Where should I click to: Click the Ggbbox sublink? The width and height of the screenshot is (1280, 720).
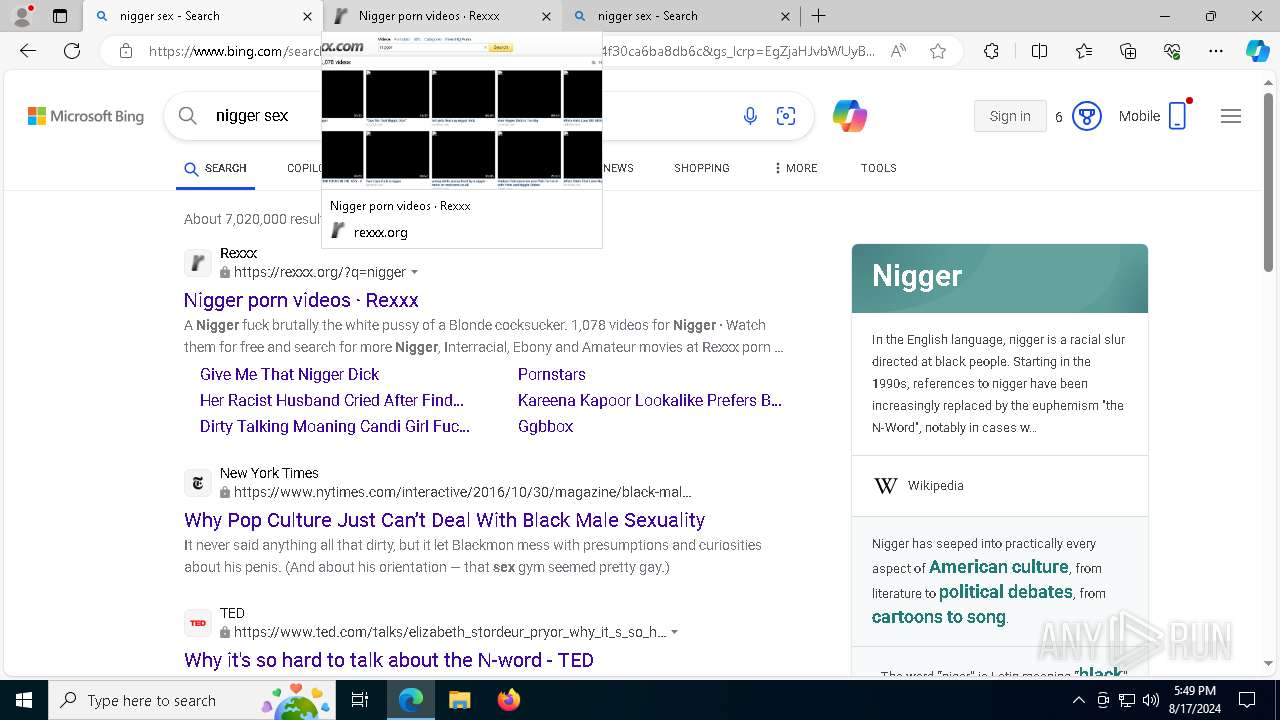[545, 426]
